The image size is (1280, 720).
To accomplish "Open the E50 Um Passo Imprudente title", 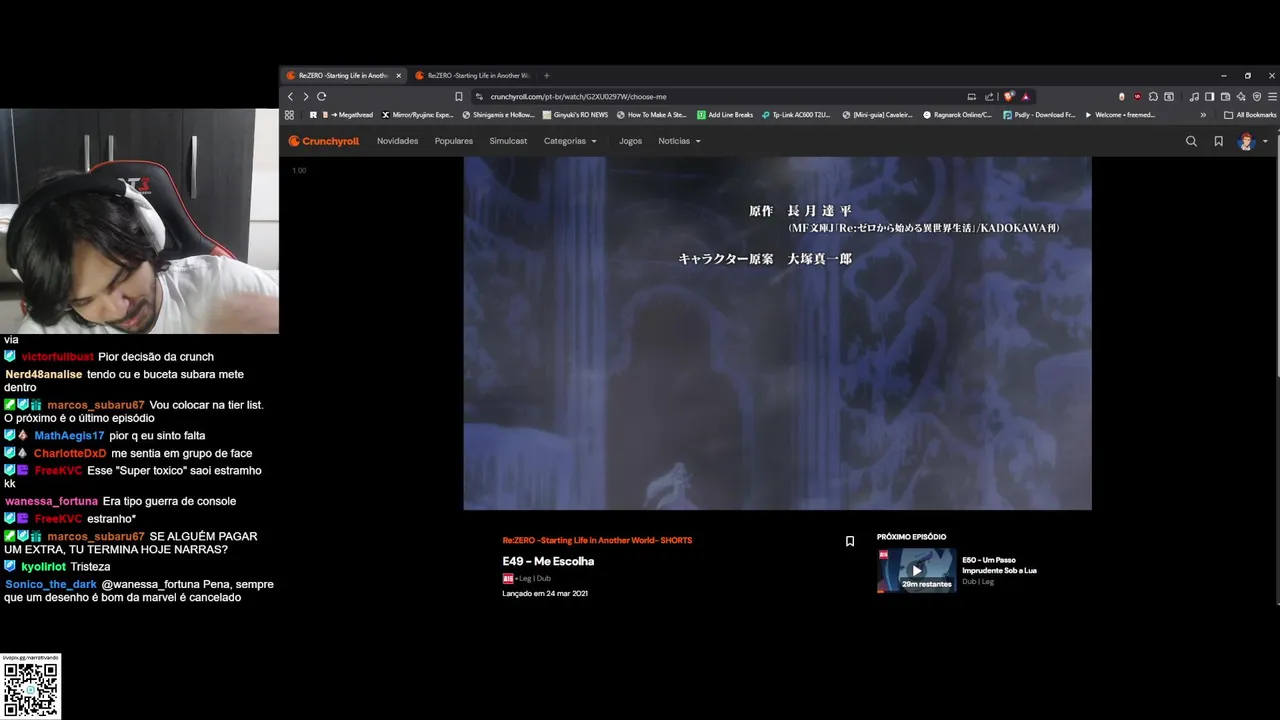I will pos(999,565).
